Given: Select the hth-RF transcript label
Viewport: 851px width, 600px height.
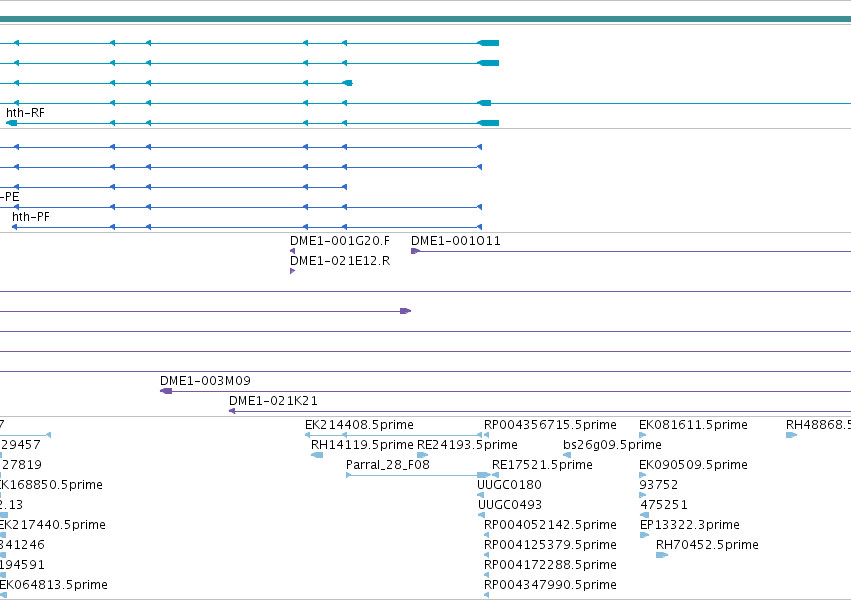Looking at the screenshot, I should pos(26,113).
